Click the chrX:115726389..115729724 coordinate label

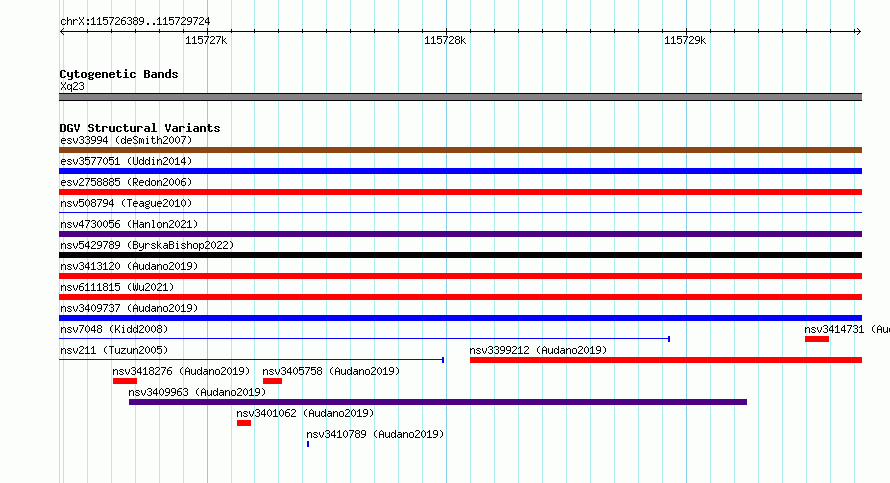135,21
